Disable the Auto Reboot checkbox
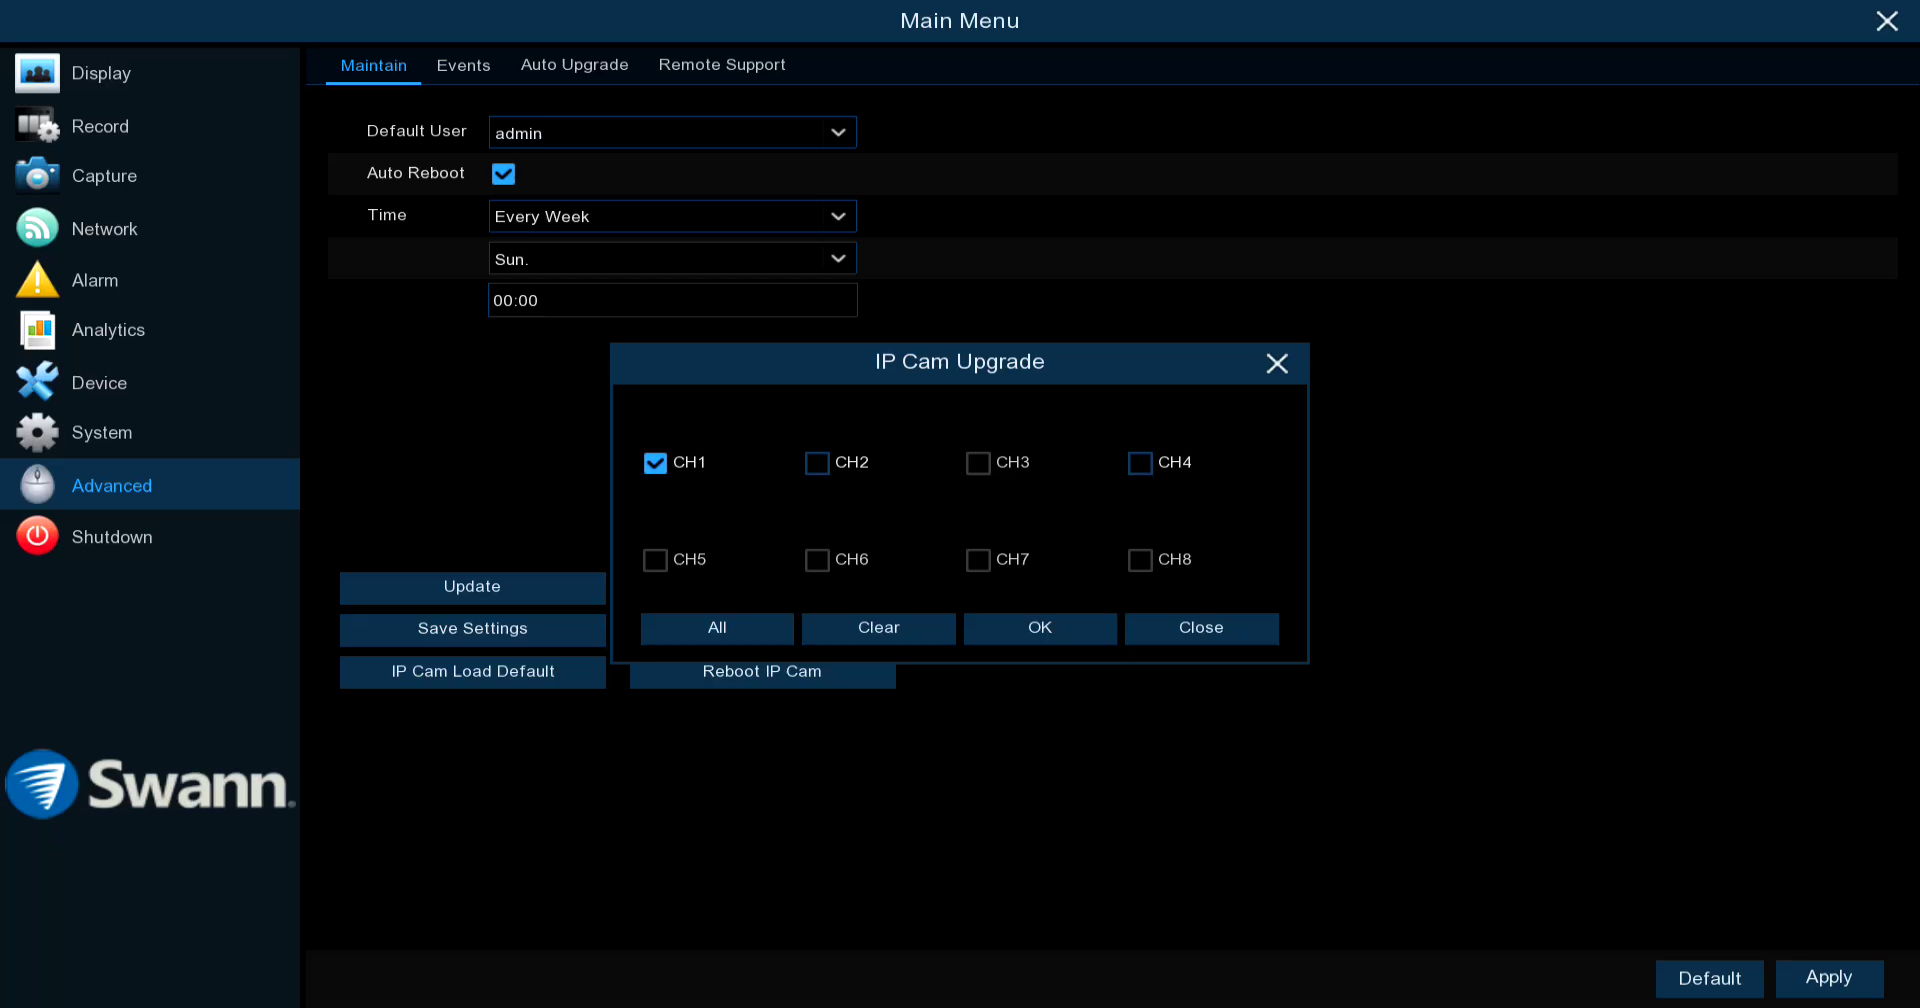Screen dimensions: 1920x1008 (503, 174)
